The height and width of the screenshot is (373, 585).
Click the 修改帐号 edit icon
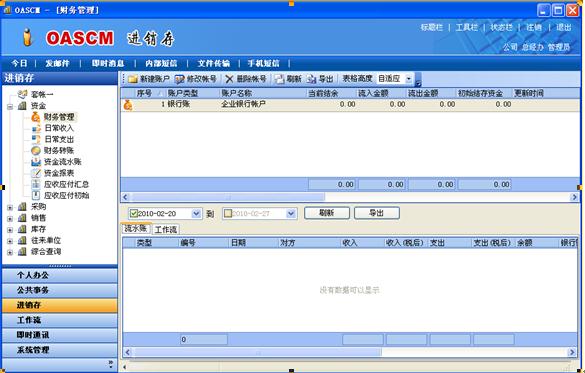click(x=180, y=79)
